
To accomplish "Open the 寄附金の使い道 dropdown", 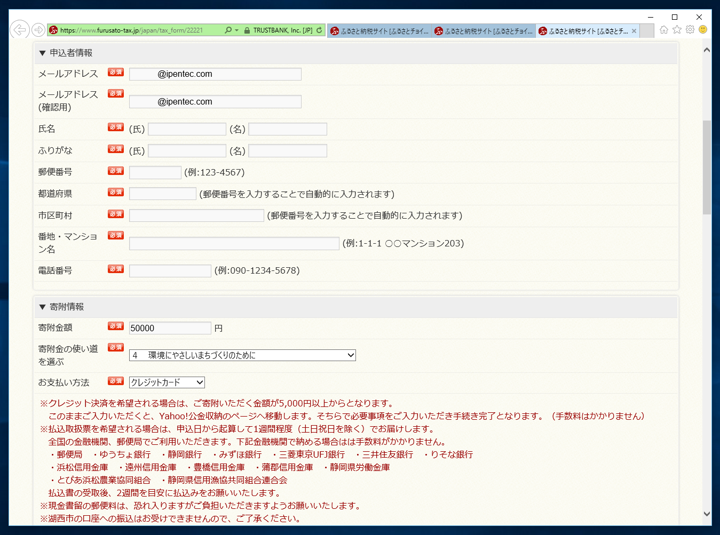I will pos(242,355).
